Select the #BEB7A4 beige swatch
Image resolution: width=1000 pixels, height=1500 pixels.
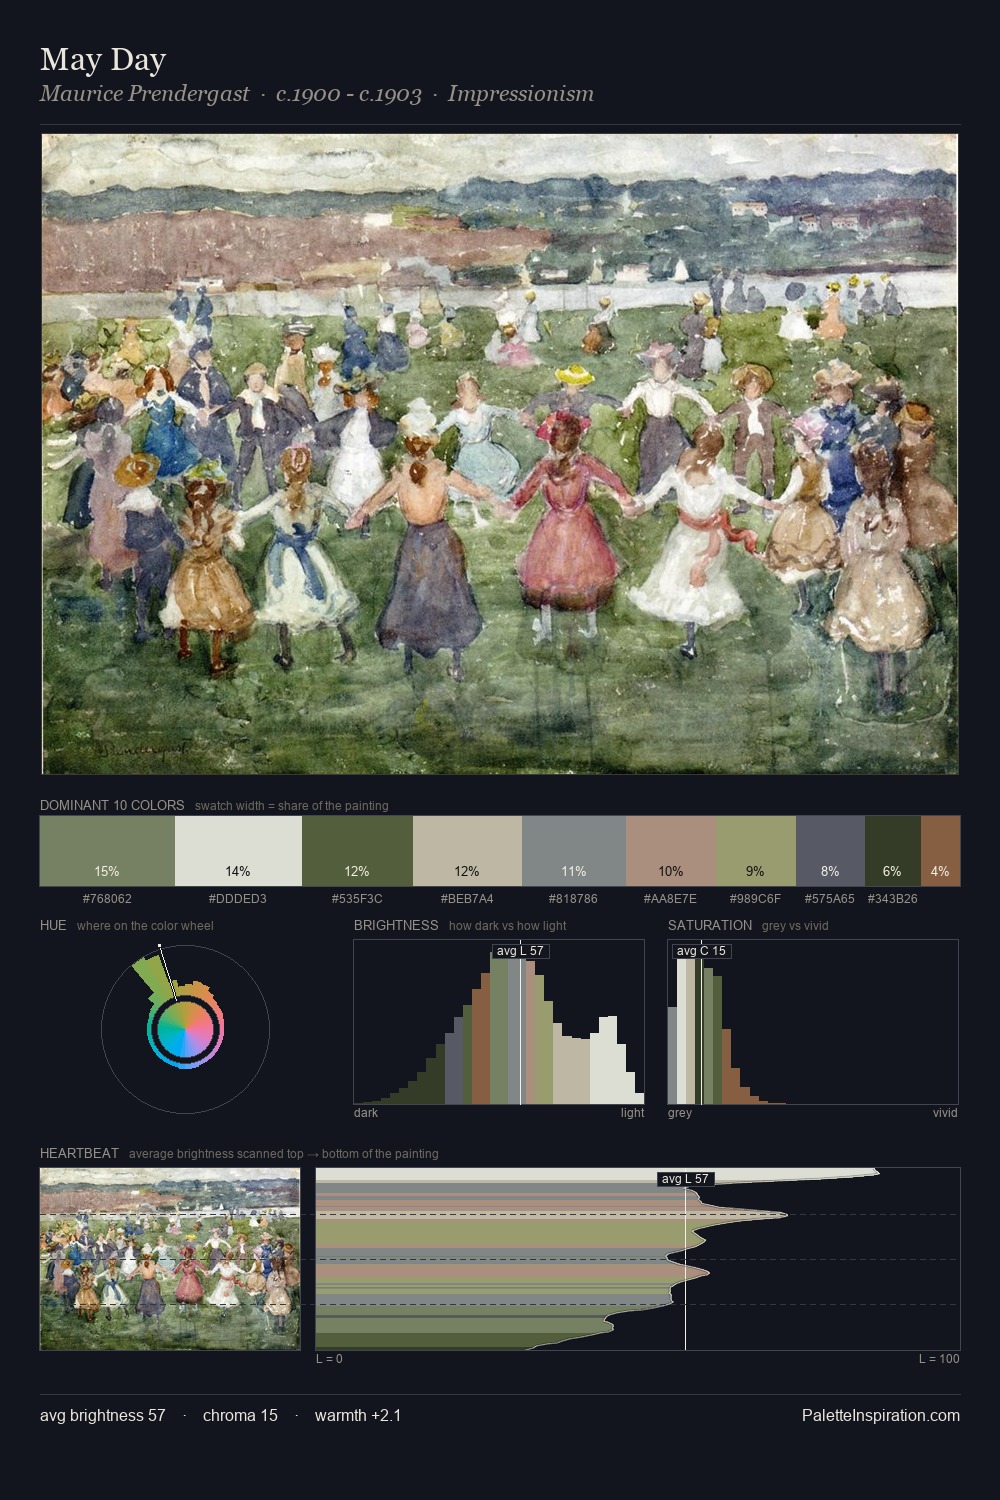tap(467, 851)
